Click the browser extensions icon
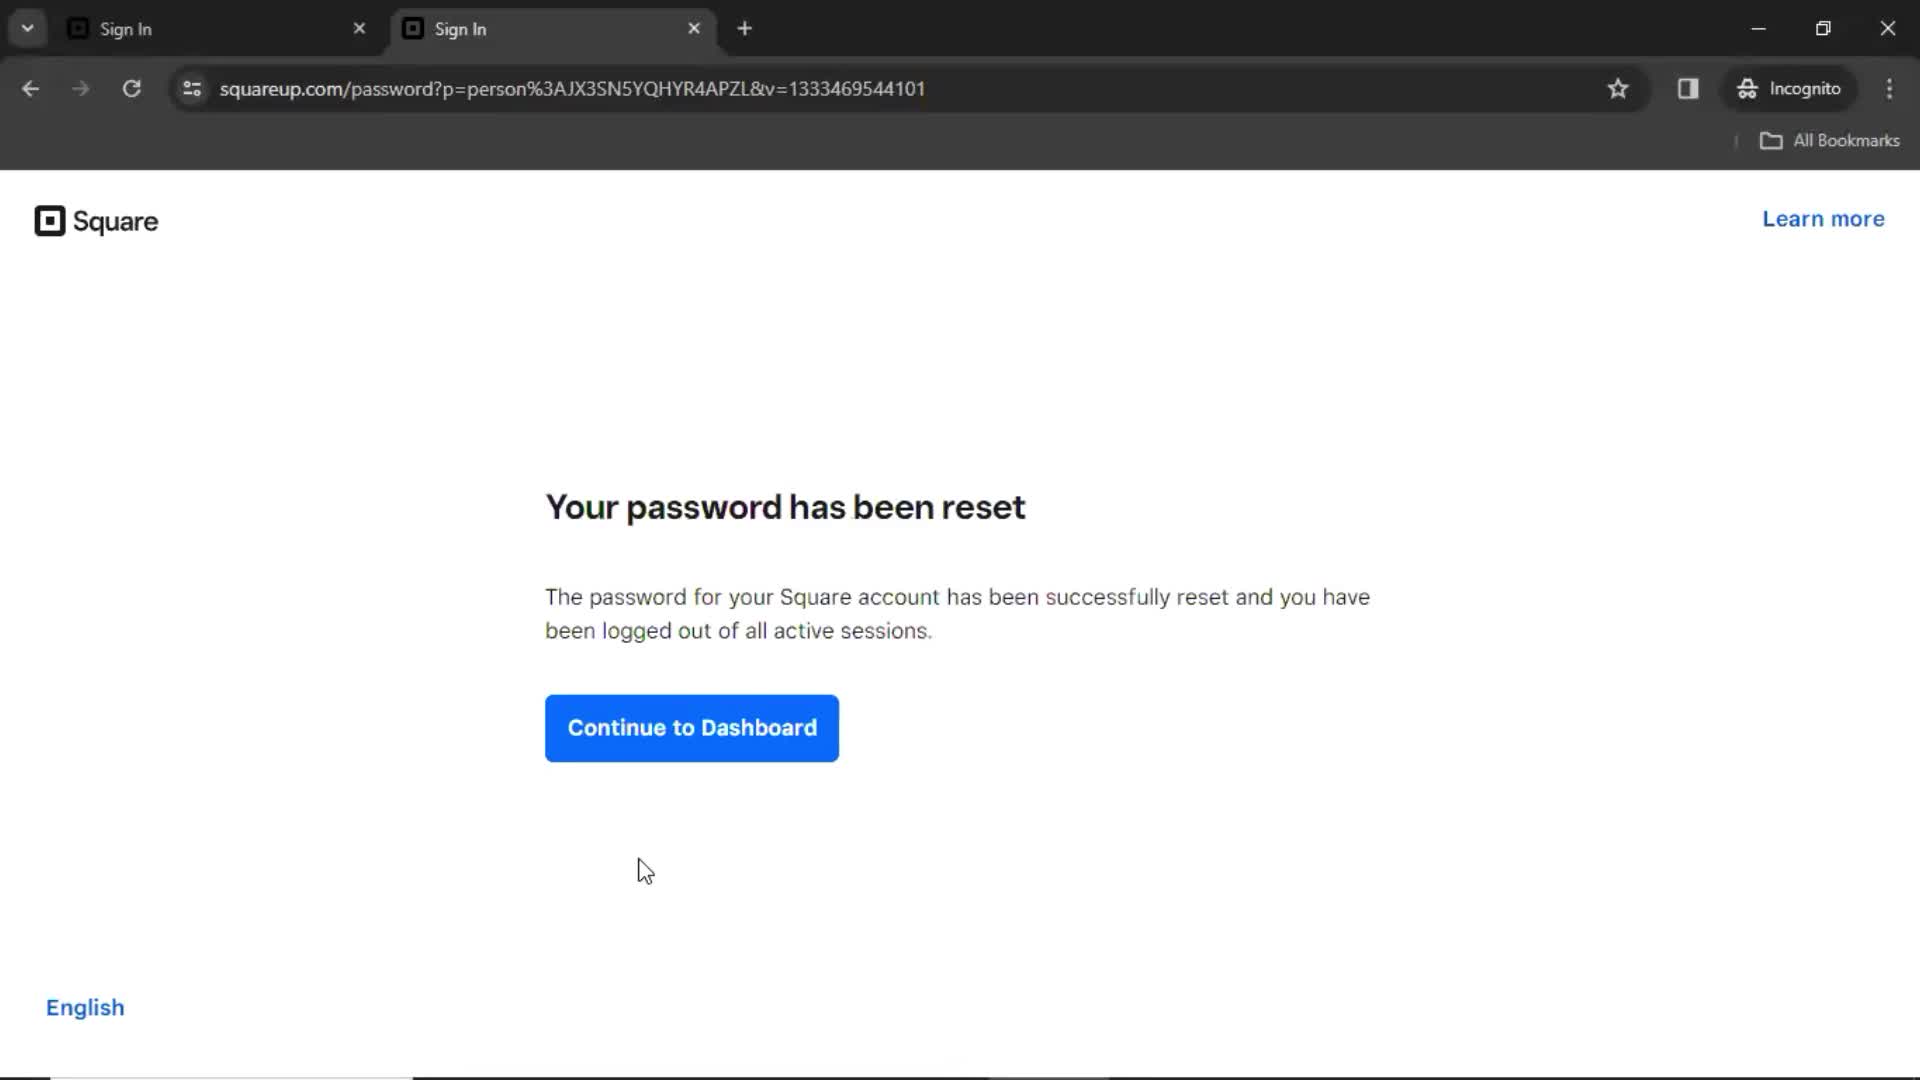1920x1080 pixels. pyautogui.click(x=1688, y=88)
